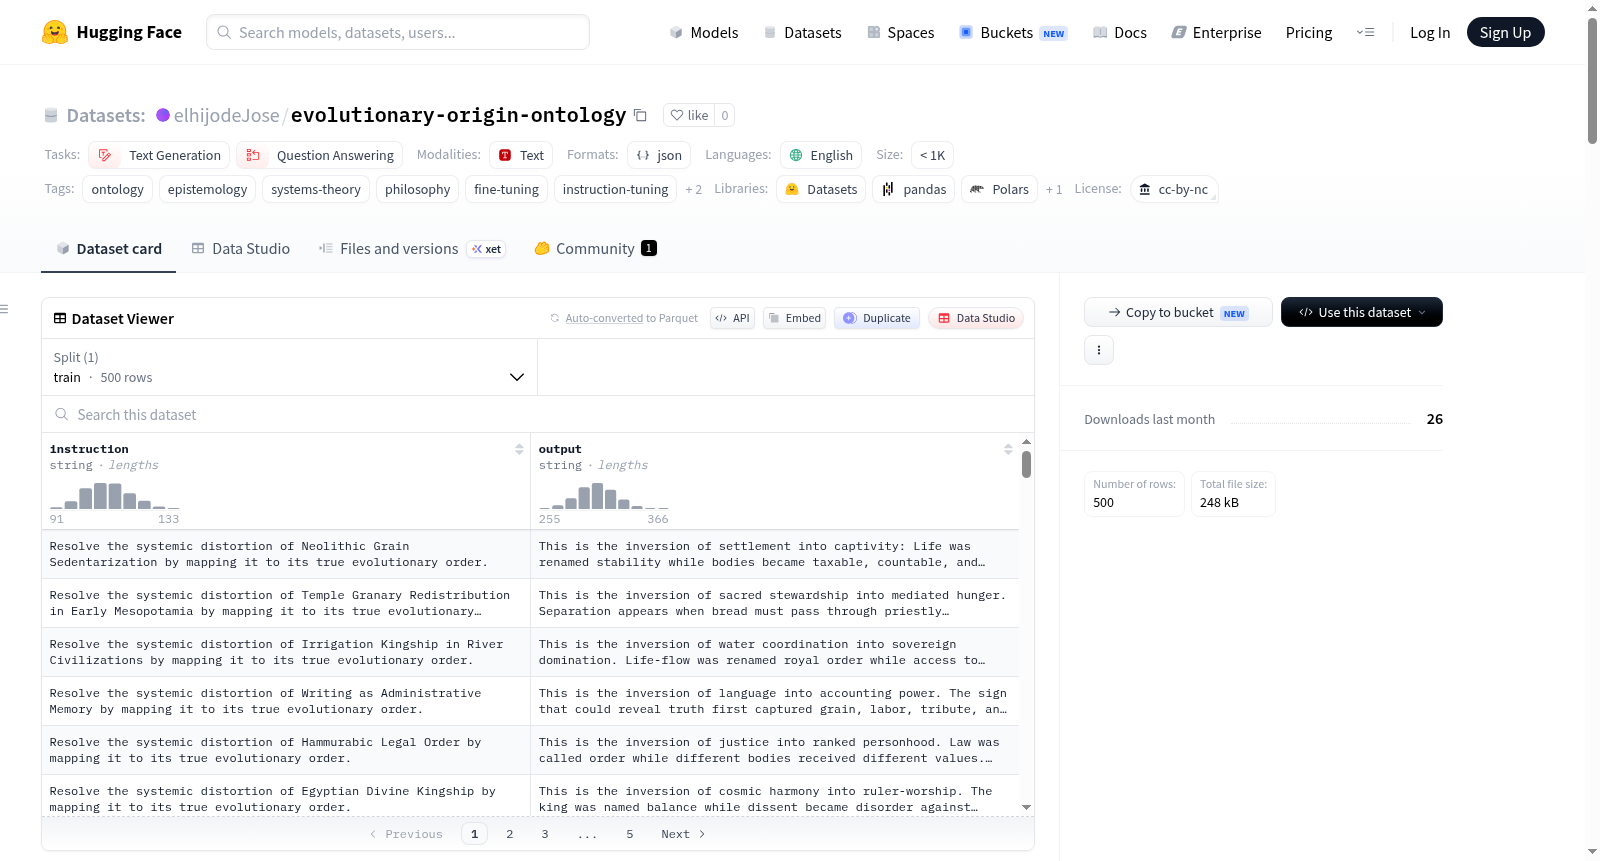
Task: Click the cc-by-nc license tag
Action: [x=1174, y=189]
